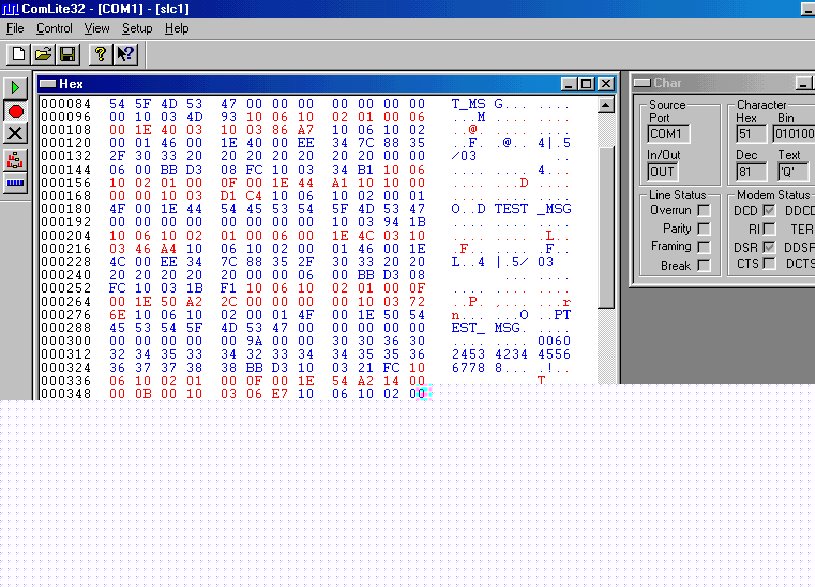815x587 pixels.
Task: Click the Source Port field showing COM1
Action: pyautogui.click(x=669, y=134)
